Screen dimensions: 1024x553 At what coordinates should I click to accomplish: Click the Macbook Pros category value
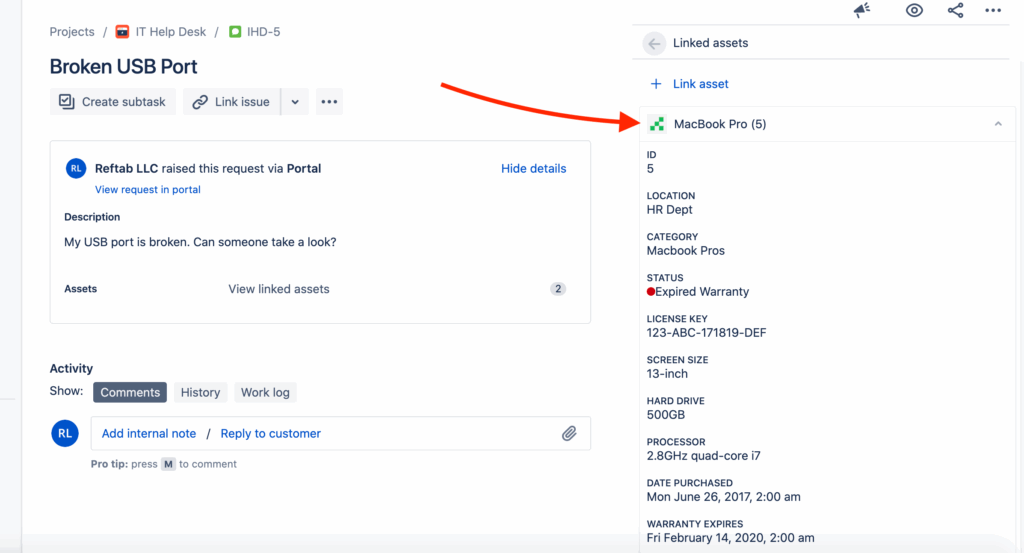686,251
